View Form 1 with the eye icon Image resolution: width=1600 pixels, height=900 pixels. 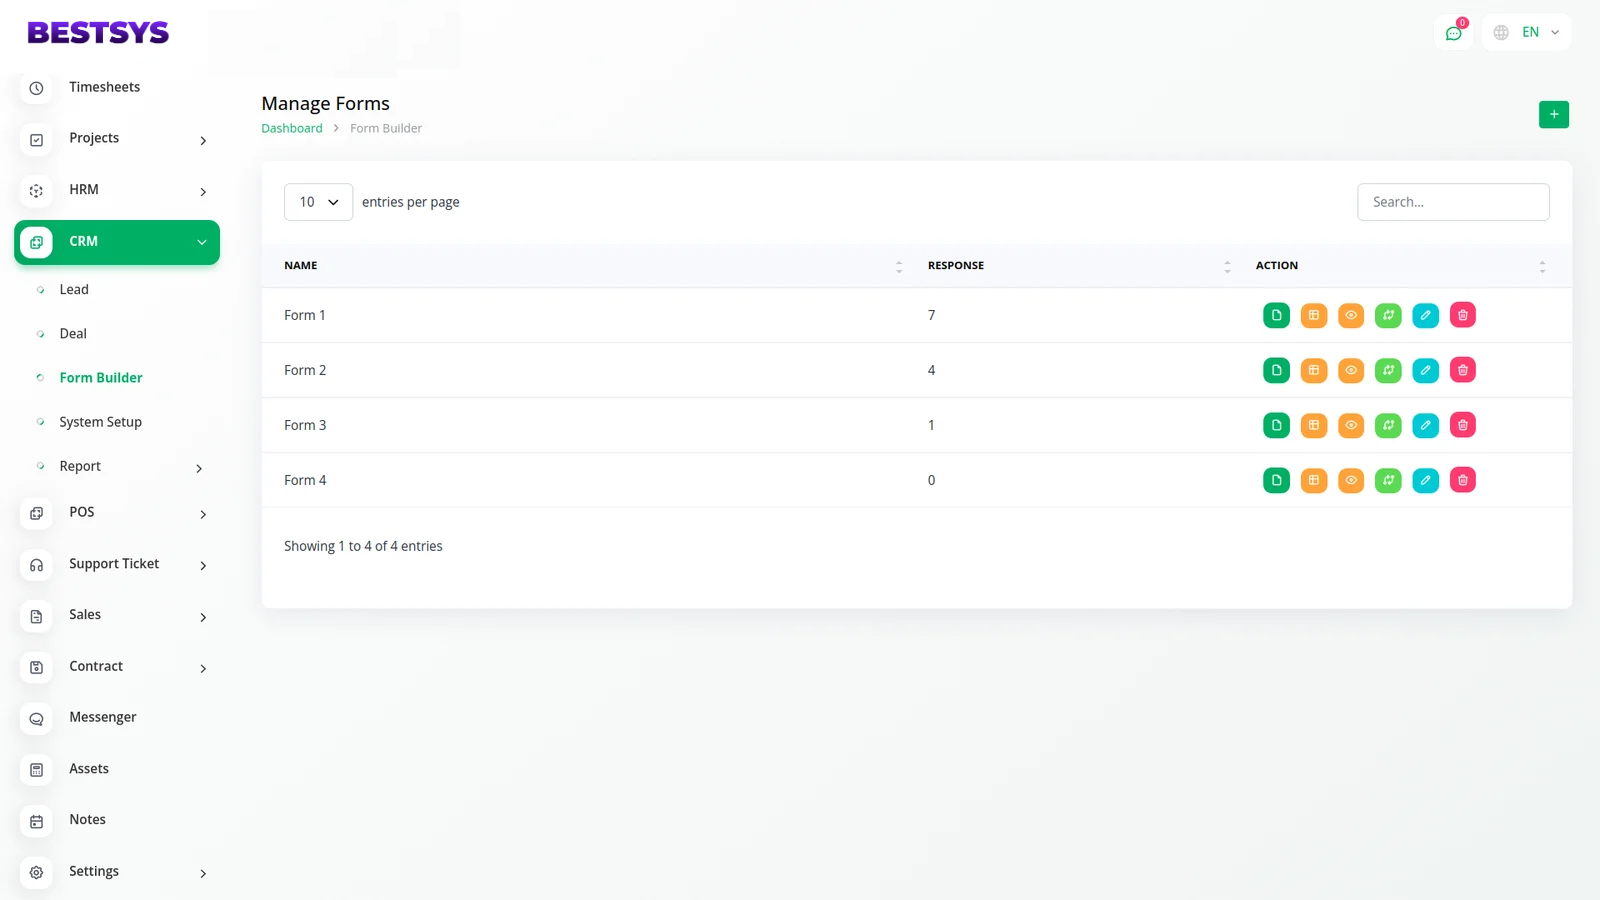coord(1351,315)
